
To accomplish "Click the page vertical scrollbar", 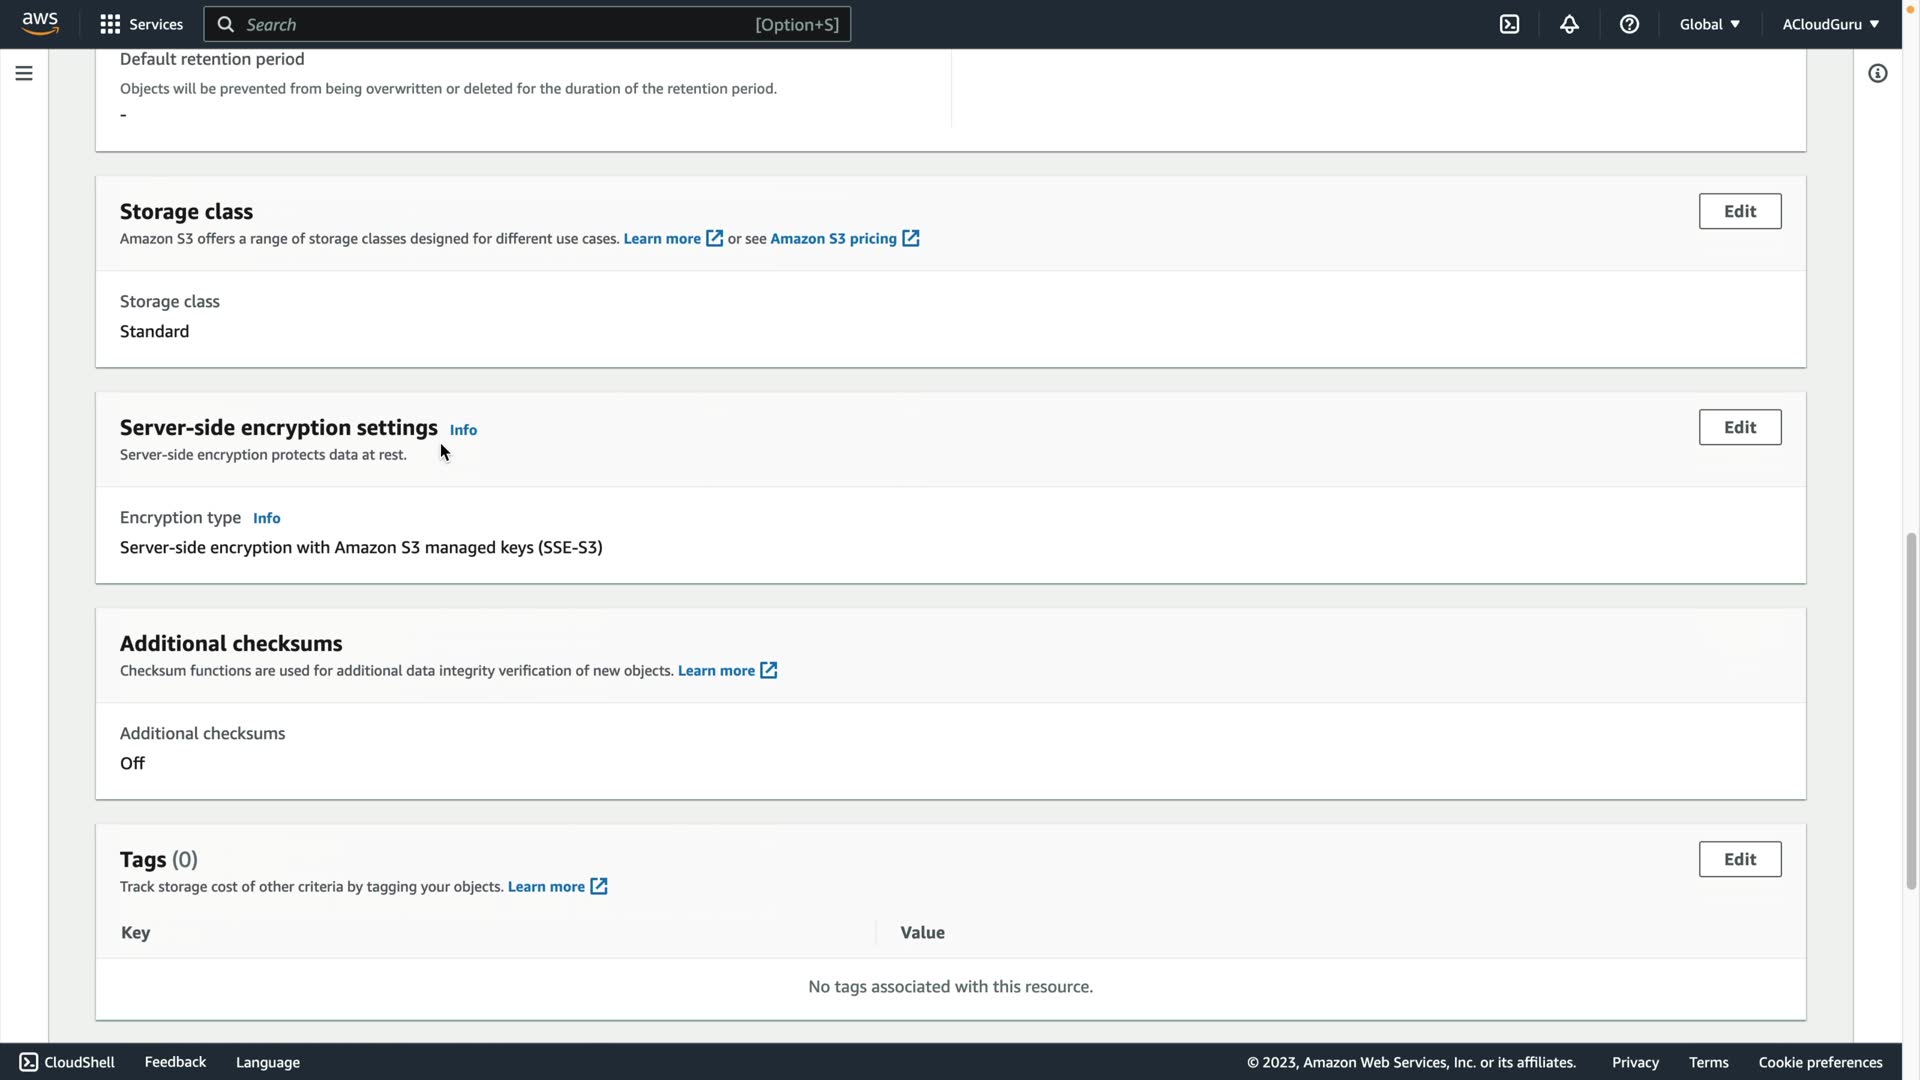I will click(1911, 710).
